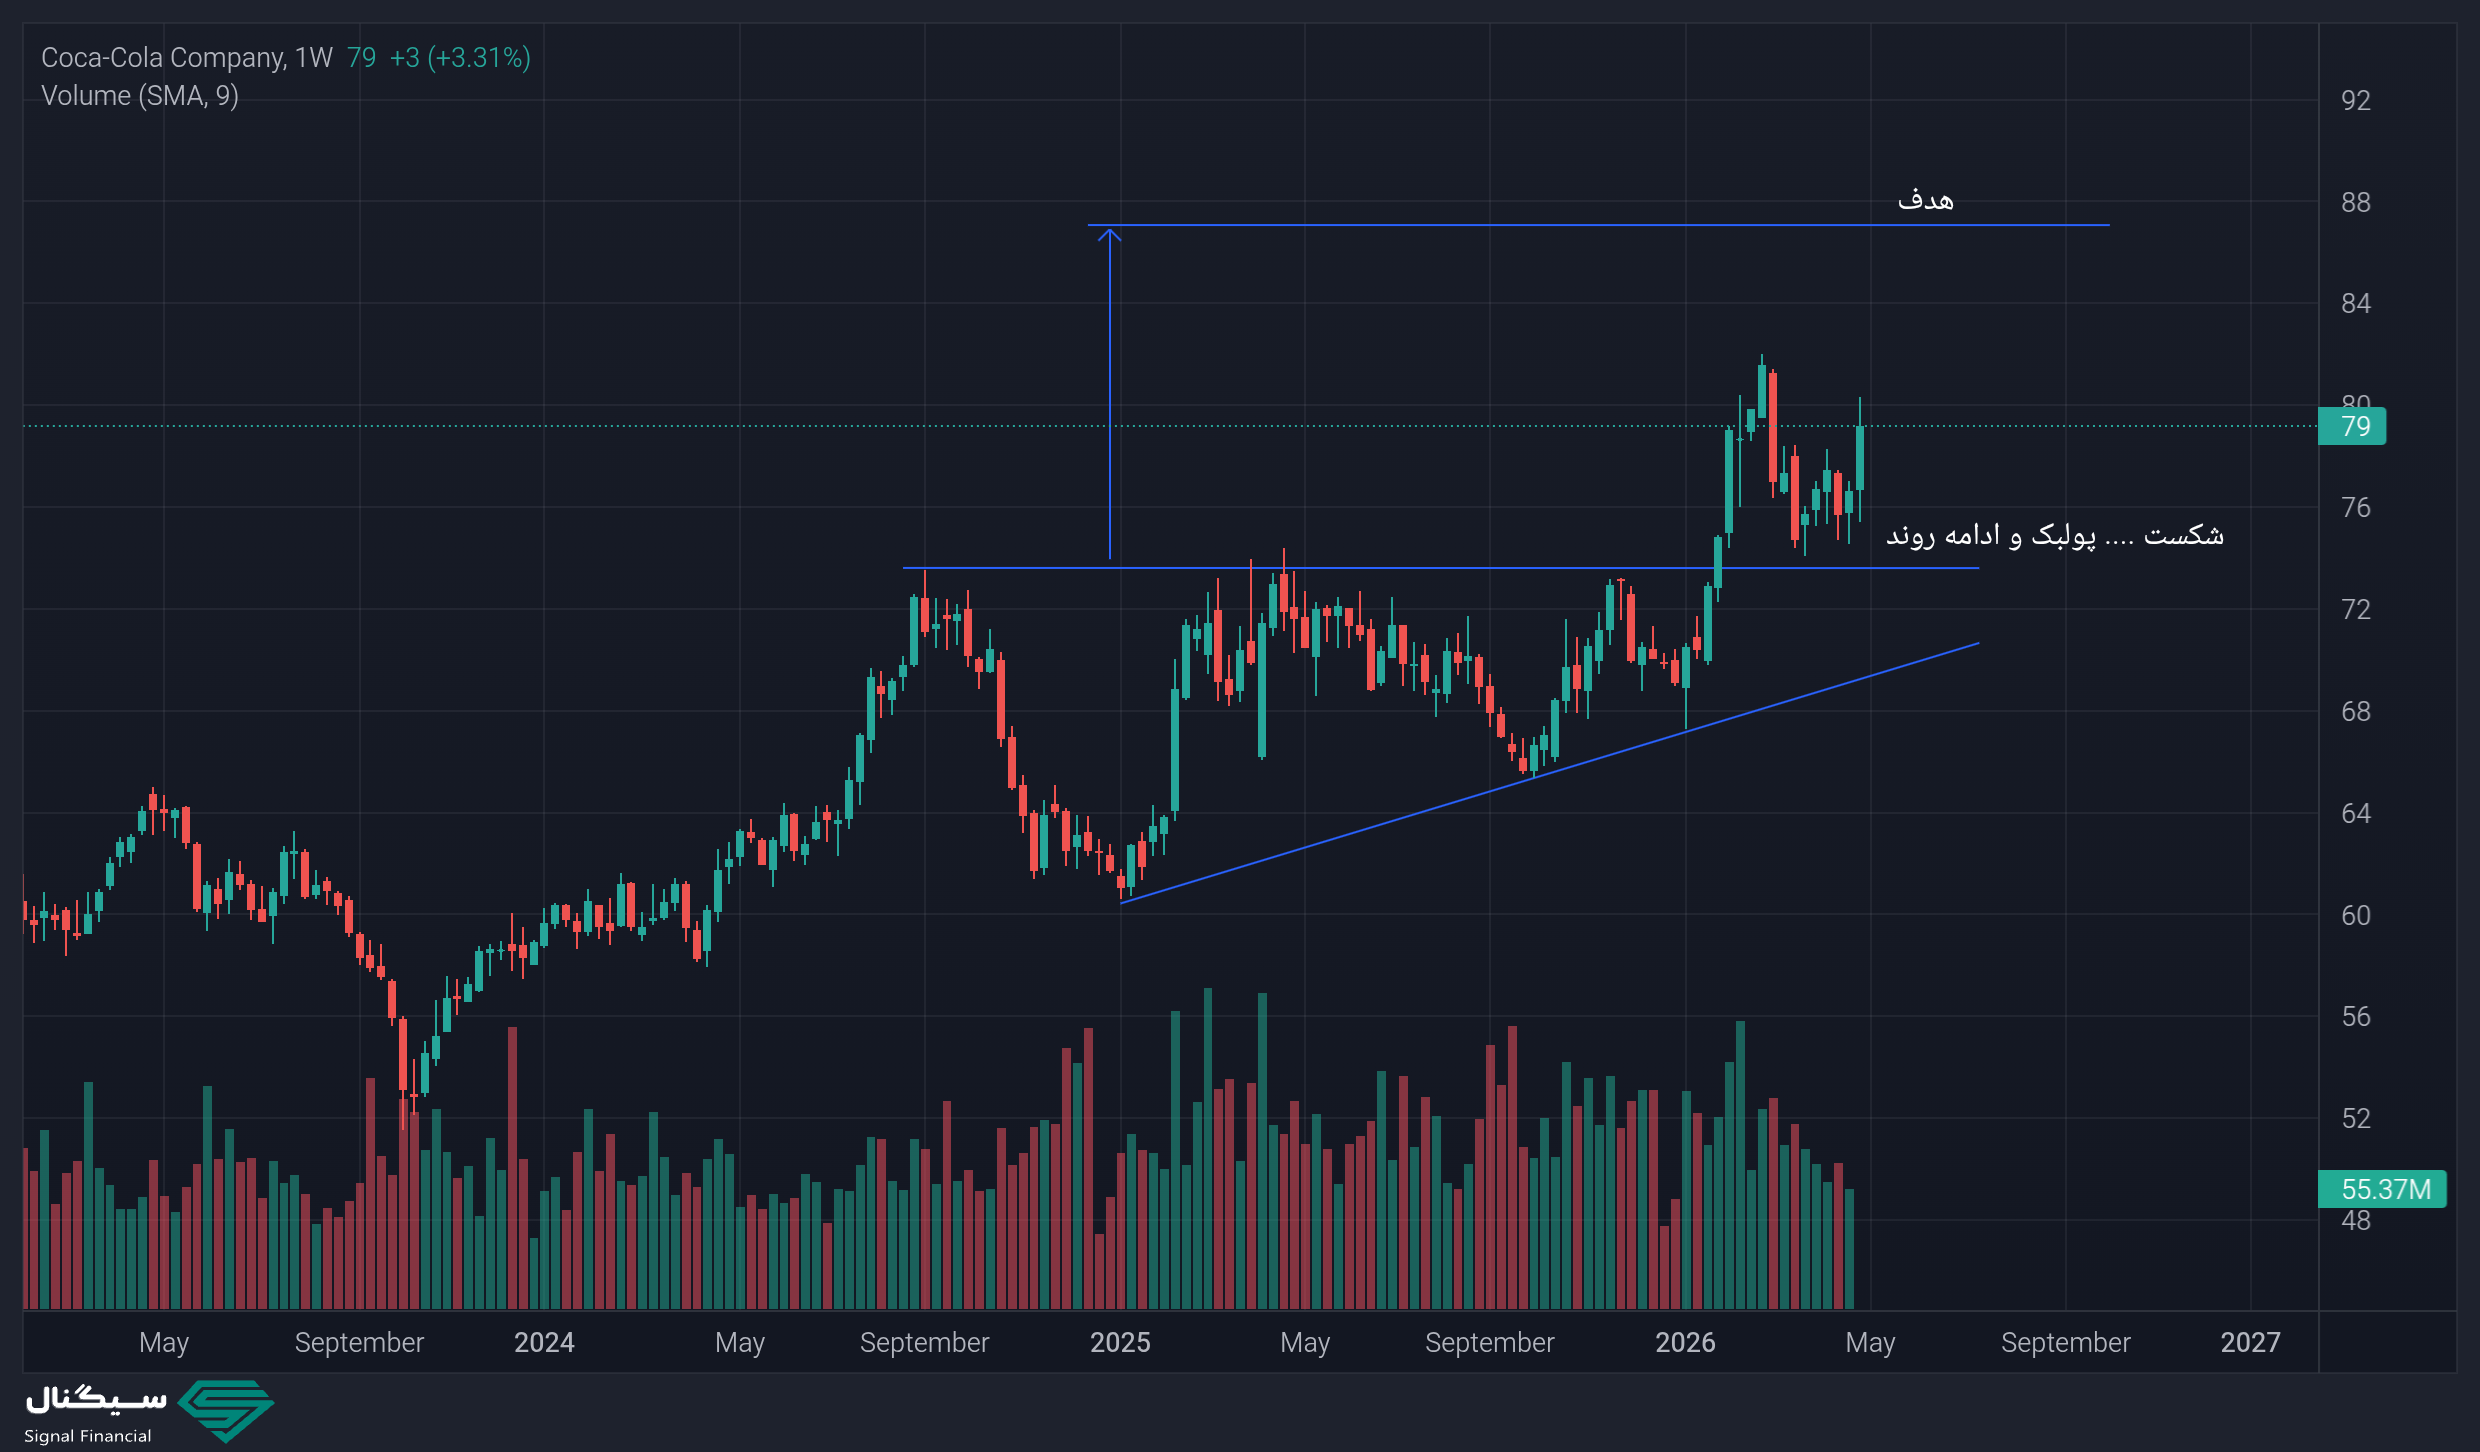Click the green volume tag 55.37M
Viewport: 2480px width, 1452px height.
point(2382,1189)
